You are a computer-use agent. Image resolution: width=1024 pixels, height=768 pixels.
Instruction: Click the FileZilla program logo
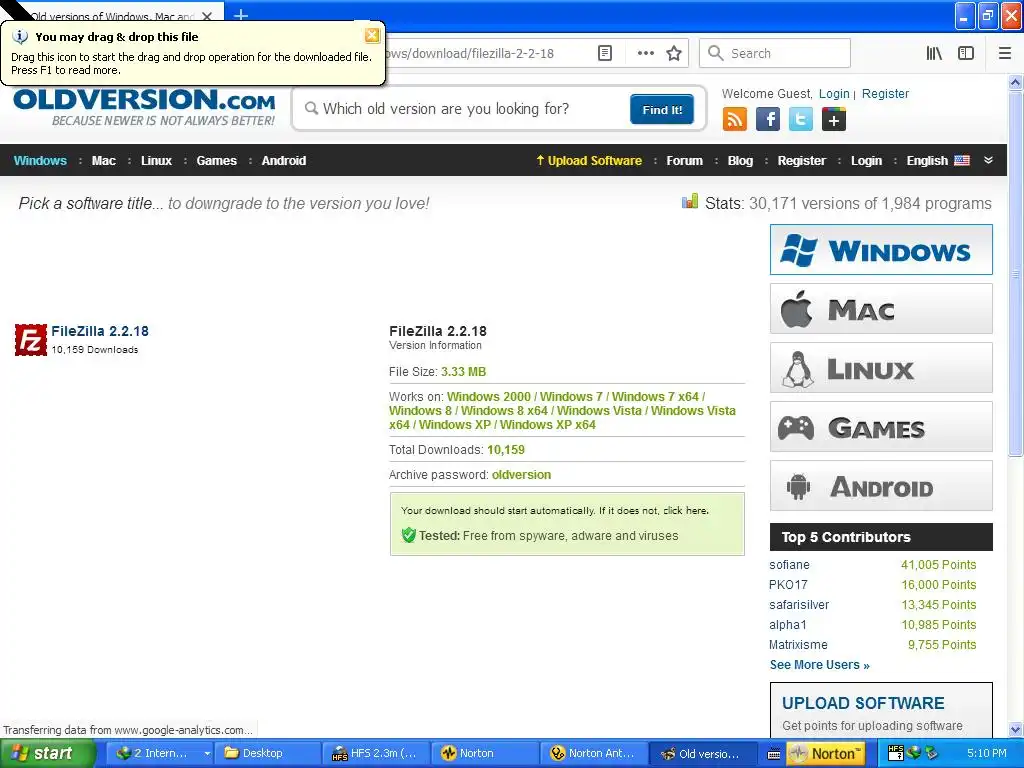click(31, 340)
